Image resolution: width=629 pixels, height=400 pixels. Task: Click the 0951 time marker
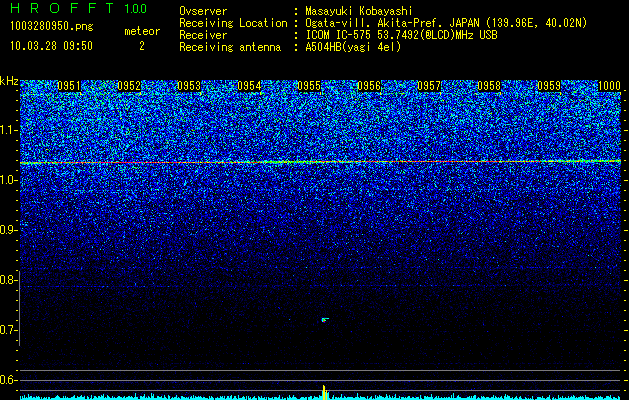(x=69, y=86)
